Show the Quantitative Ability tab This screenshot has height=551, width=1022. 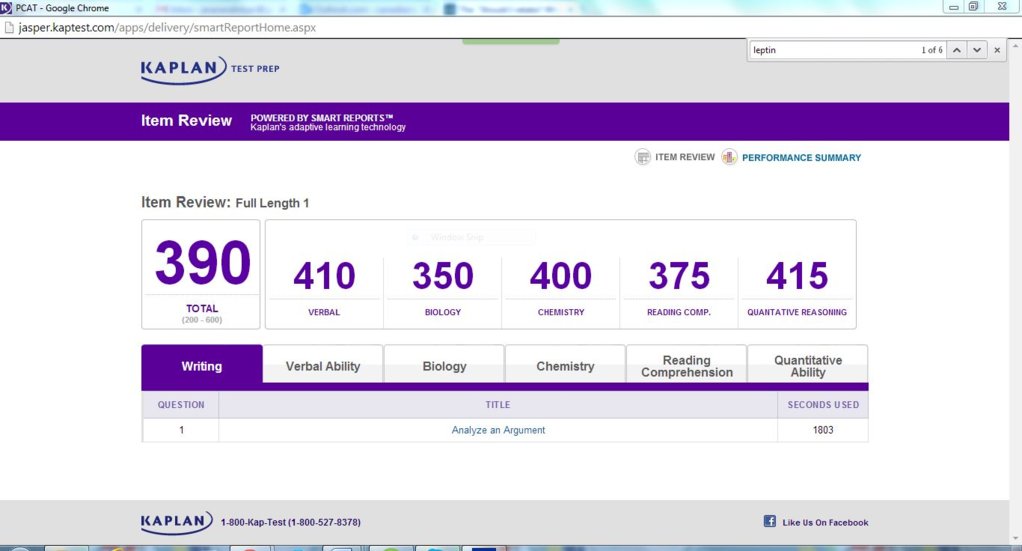click(808, 366)
